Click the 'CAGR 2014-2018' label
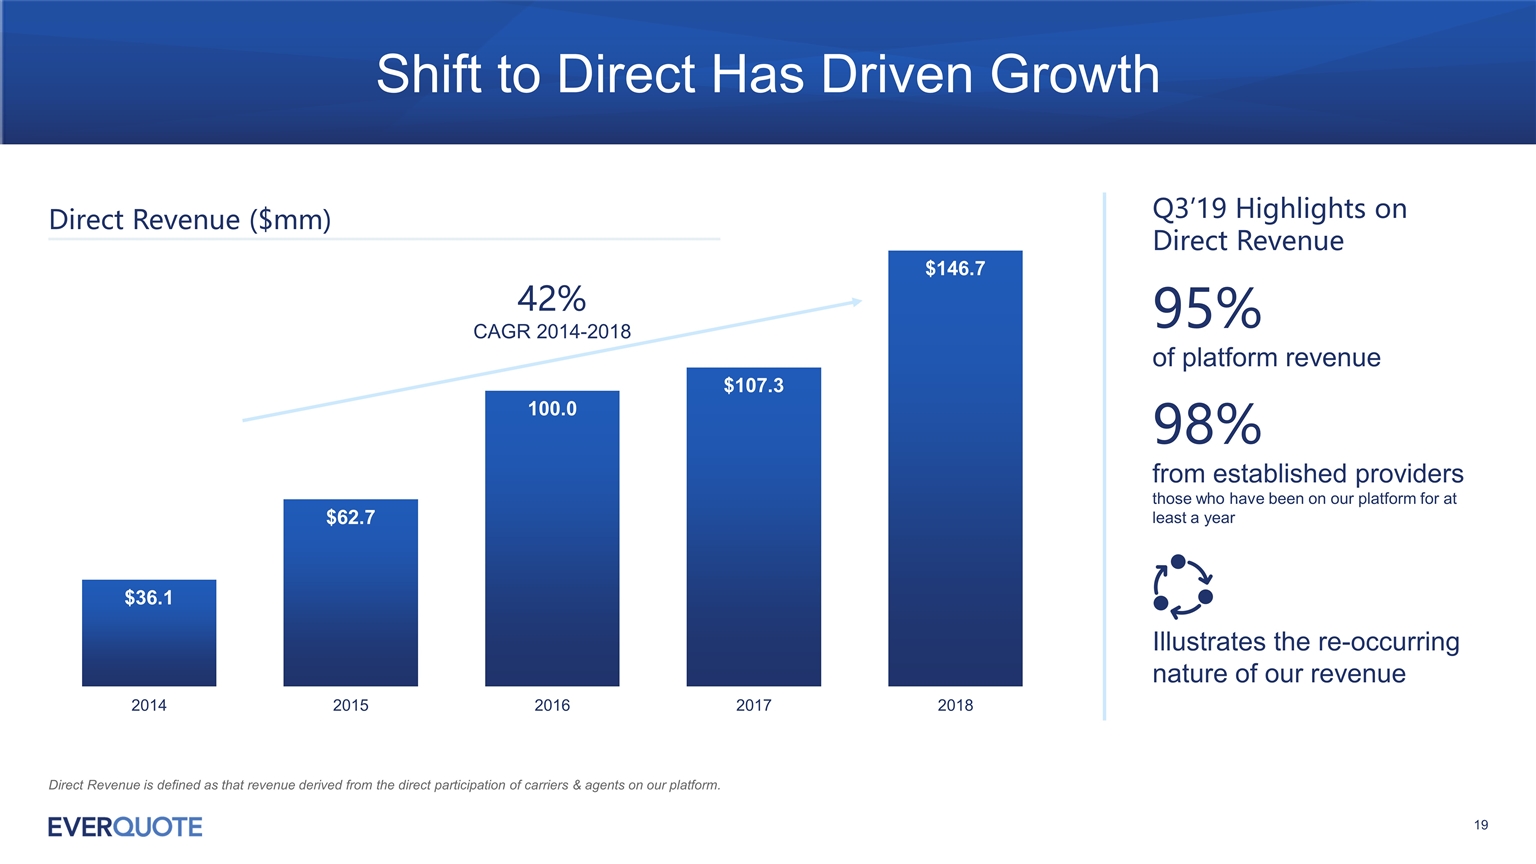The width and height of the screenshot is (1536, 864). pos(552,332)
